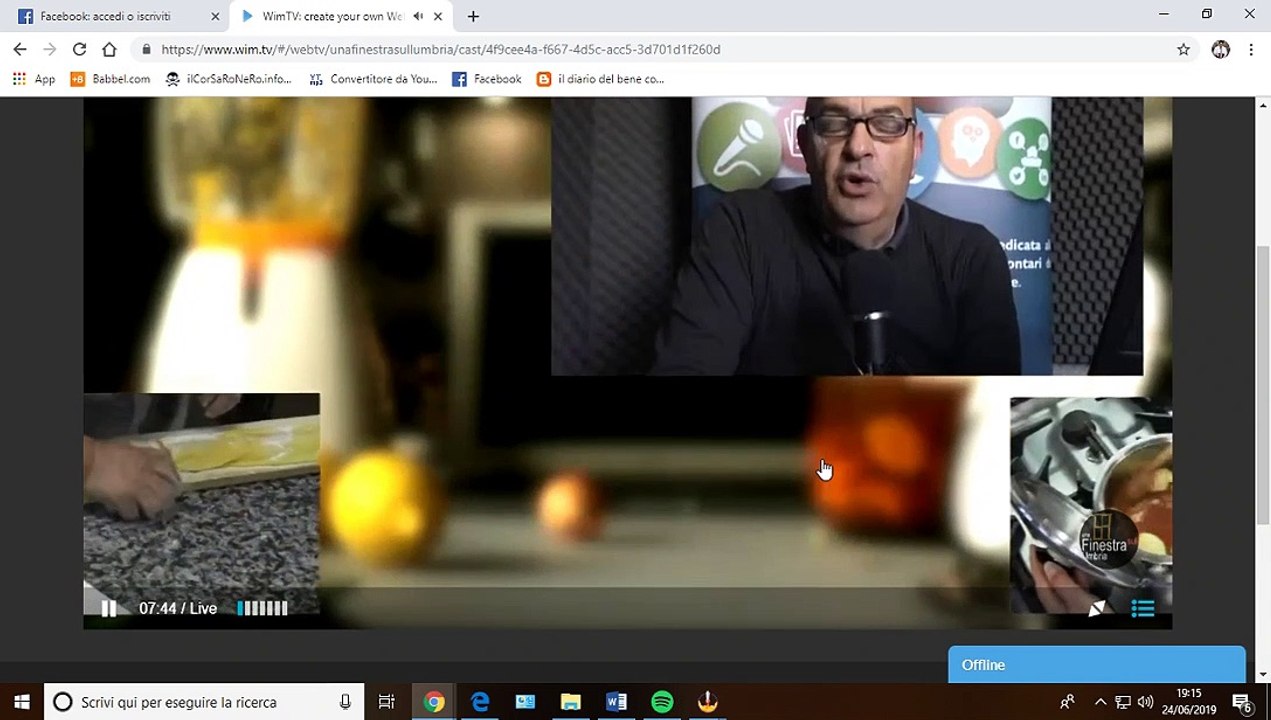
Task: Open the Facebook bookmark
Action: (487, 79)
